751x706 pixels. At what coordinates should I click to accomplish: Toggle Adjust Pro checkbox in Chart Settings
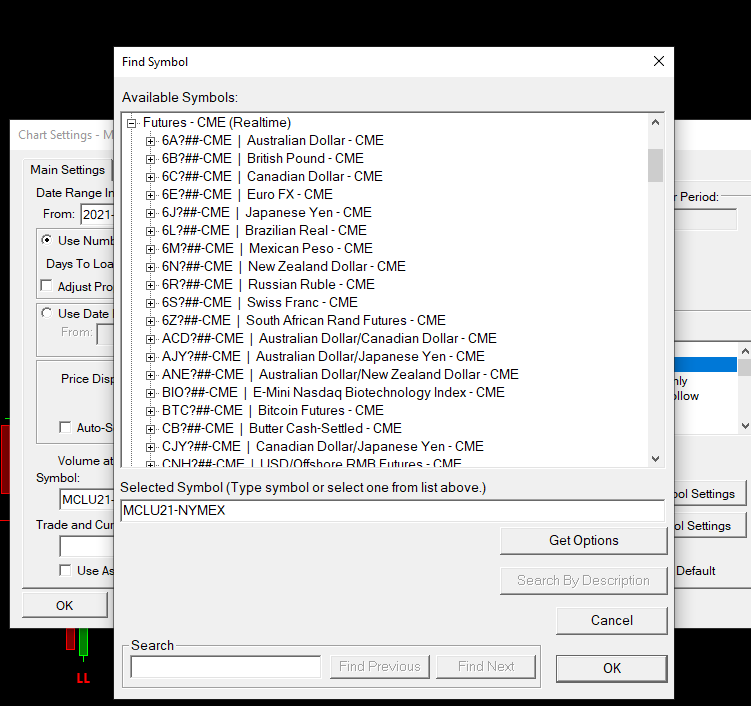46,286
